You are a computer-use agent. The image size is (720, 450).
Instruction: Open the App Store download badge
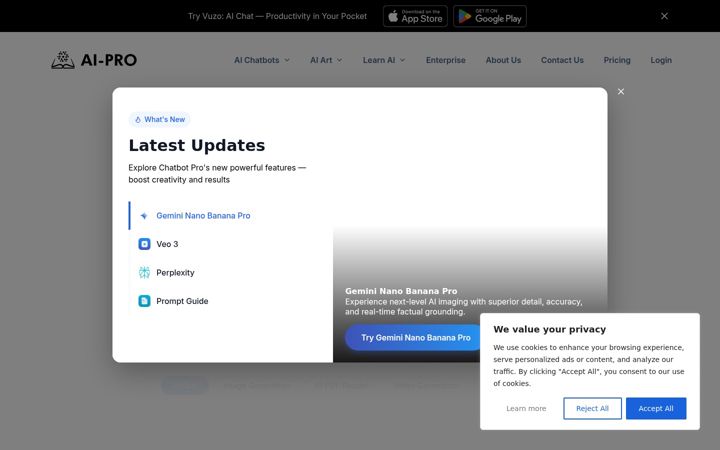tap(415, 16)
